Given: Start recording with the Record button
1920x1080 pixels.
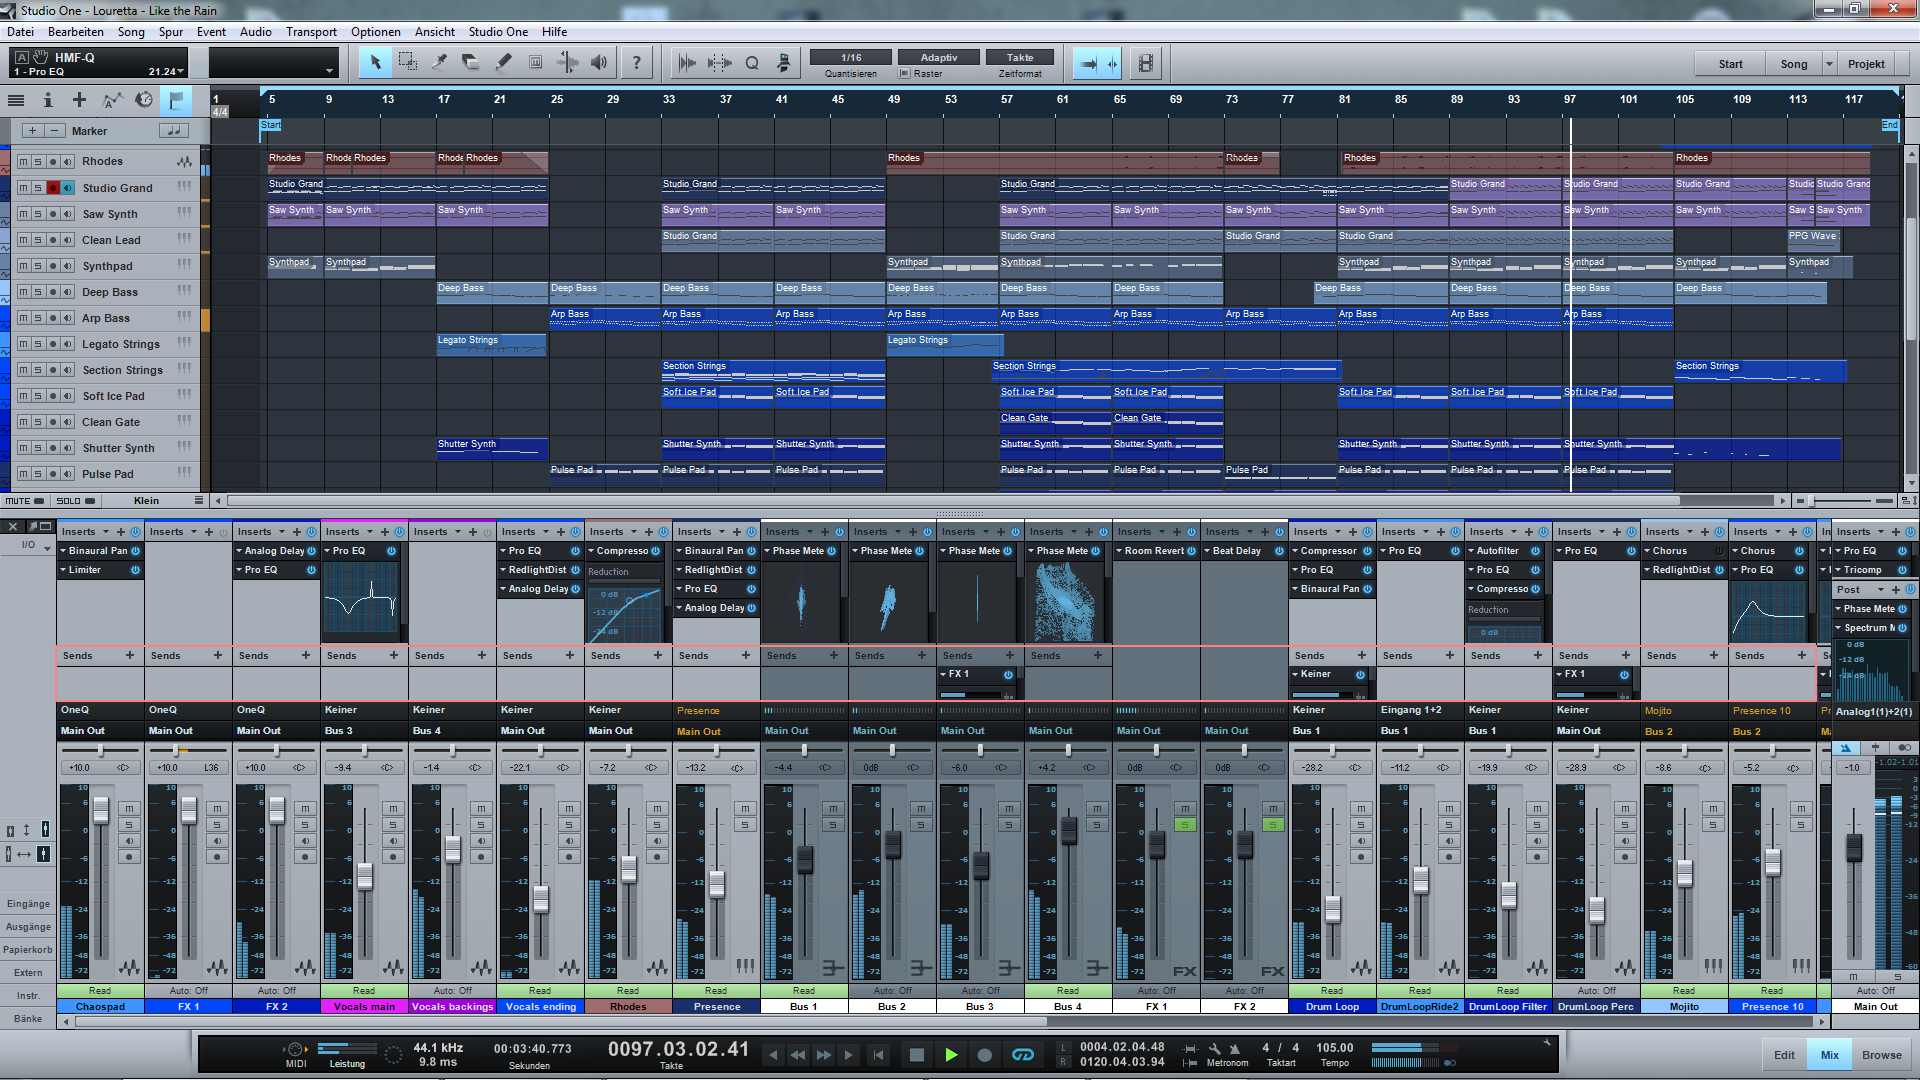Looking at the screenshot, I should tap(984, 1055).
